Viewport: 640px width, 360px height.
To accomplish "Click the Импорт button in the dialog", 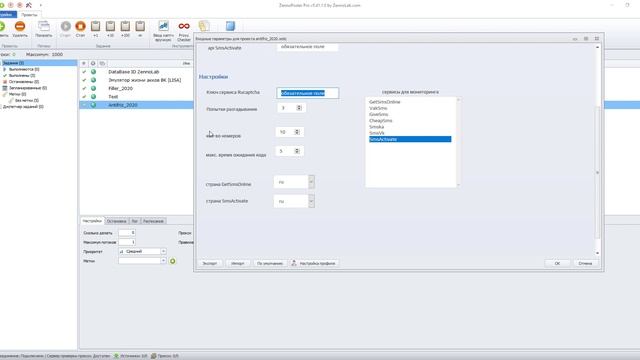I will (x=238, y=263).
